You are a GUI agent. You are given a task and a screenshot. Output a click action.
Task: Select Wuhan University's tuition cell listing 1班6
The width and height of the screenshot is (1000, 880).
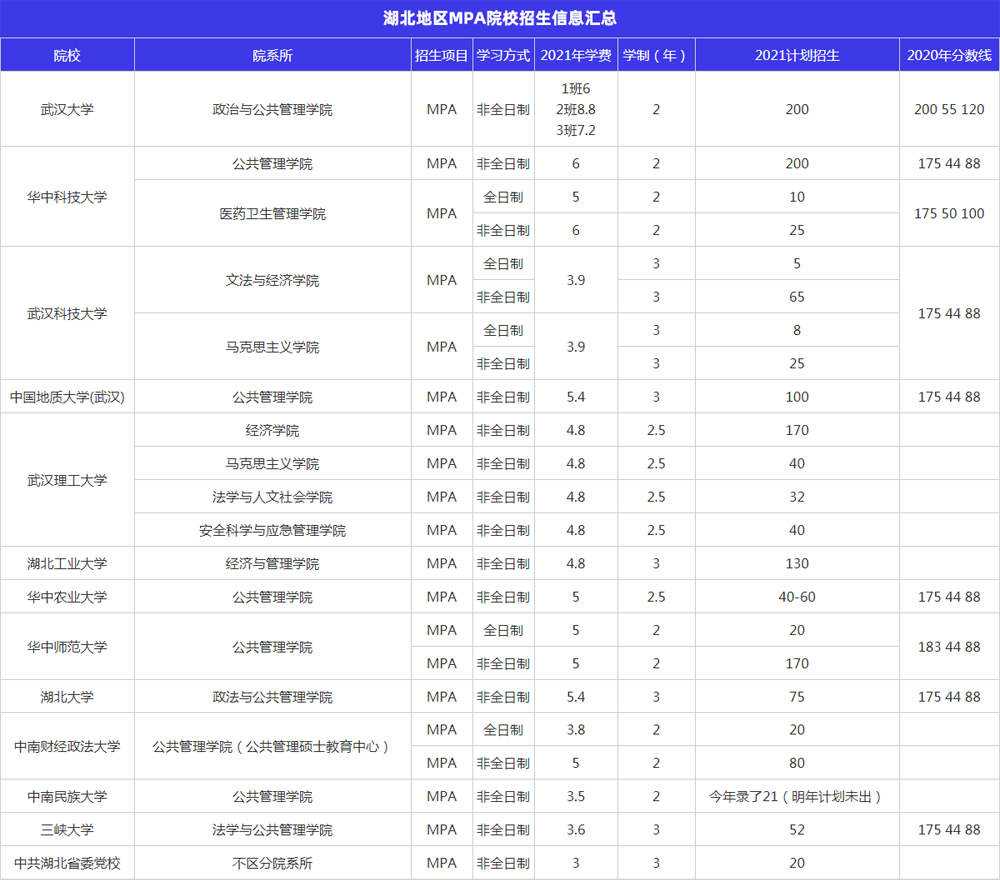click(x=575, y=109)
